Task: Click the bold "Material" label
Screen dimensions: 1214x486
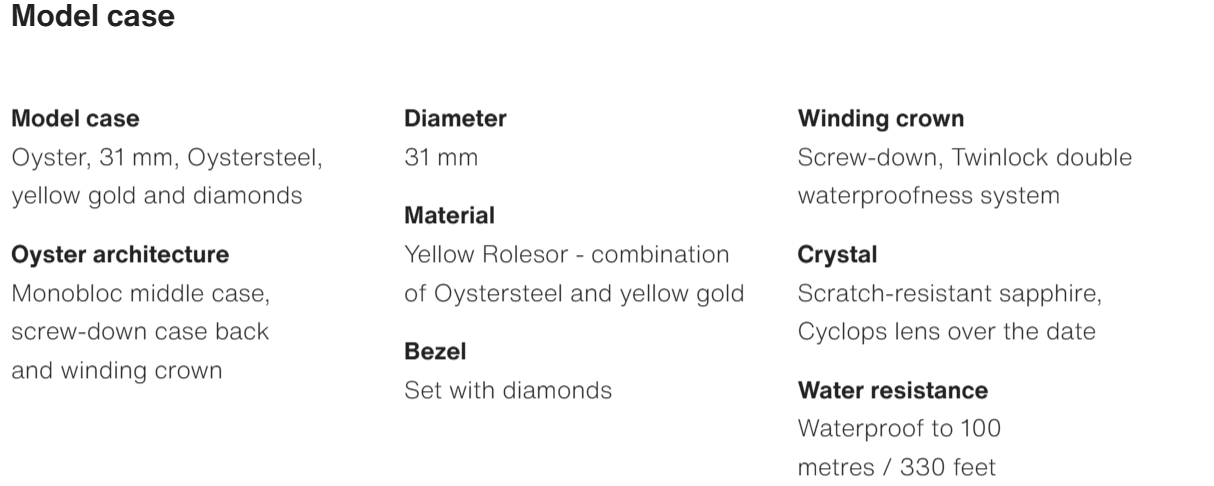Action: (x=449, y=216)
